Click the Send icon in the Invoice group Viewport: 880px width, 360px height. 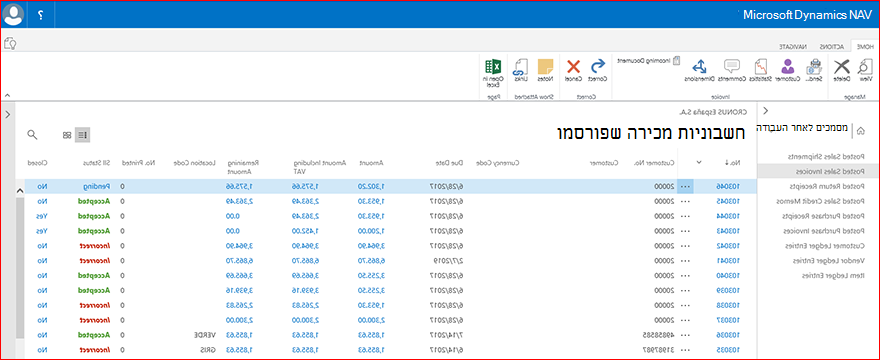(x=813, y=67)
